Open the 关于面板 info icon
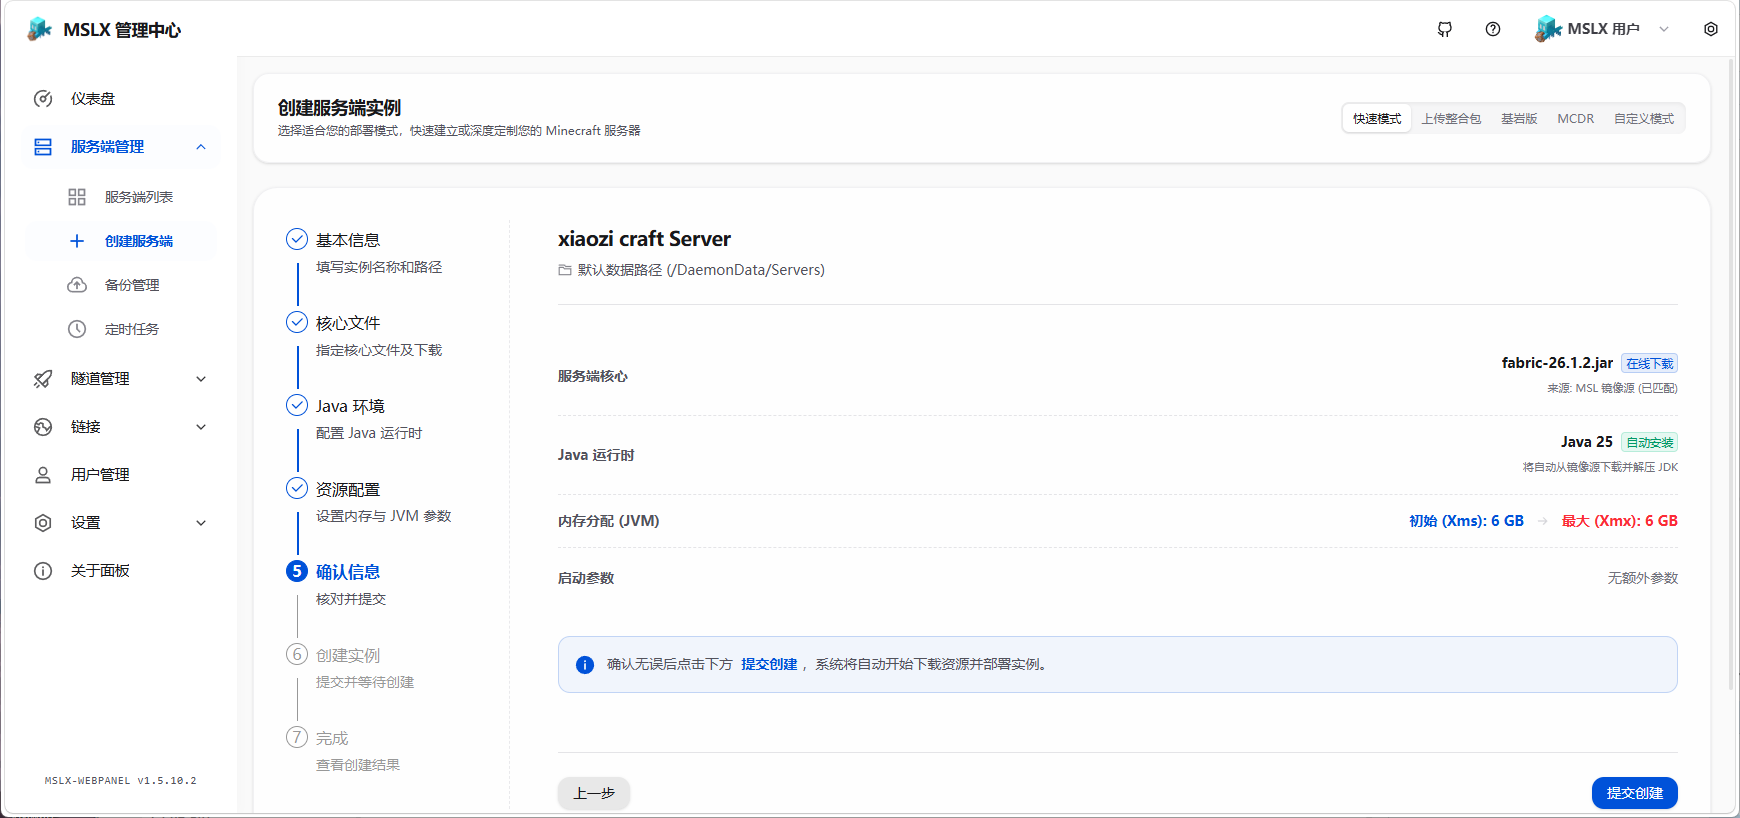This screenshot has height=818, width=1740. pos(43,571)
